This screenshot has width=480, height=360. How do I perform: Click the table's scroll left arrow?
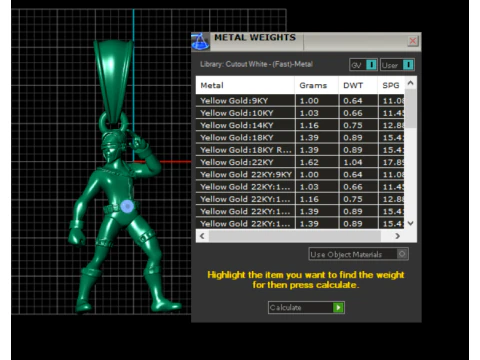202,236
